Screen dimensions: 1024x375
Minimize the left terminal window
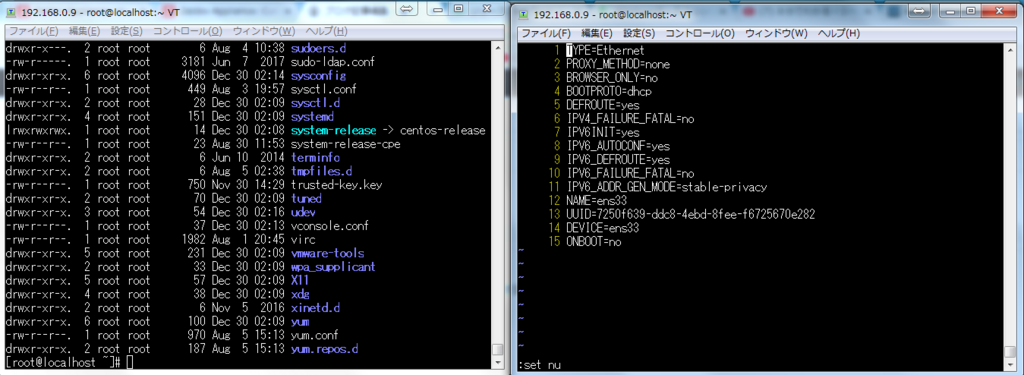point(438,8)
